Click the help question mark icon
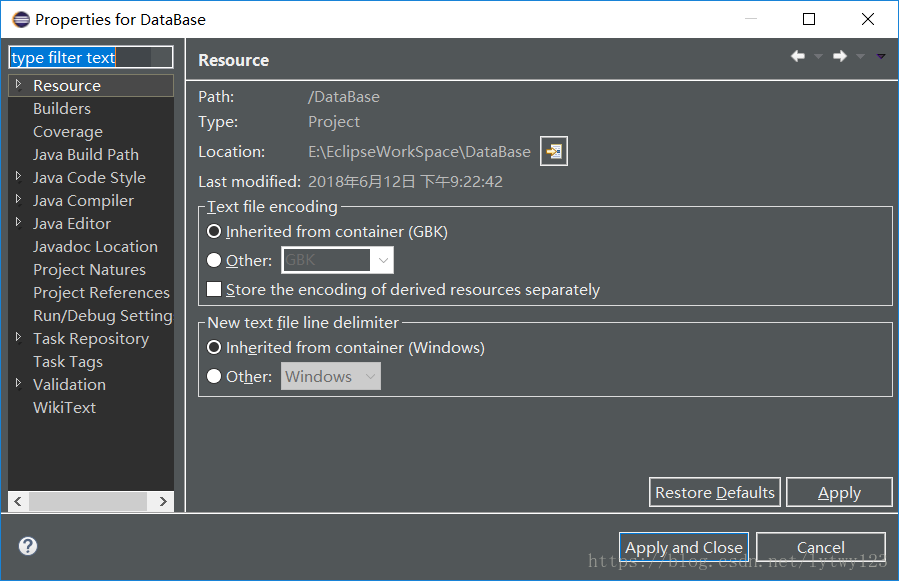Screen dimensions: 899x581 [28, 546]
